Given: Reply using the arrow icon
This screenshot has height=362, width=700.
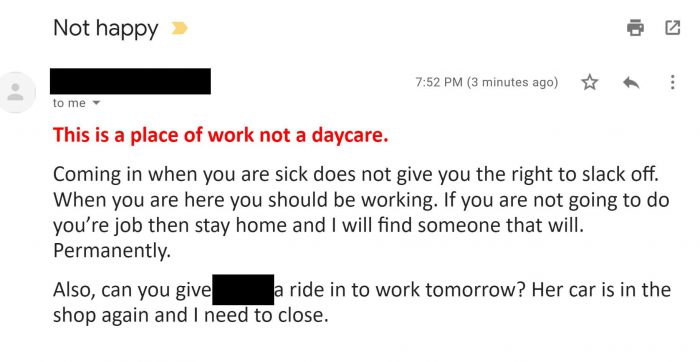Looking at the screenshot, I should click(x=631, y=83).
